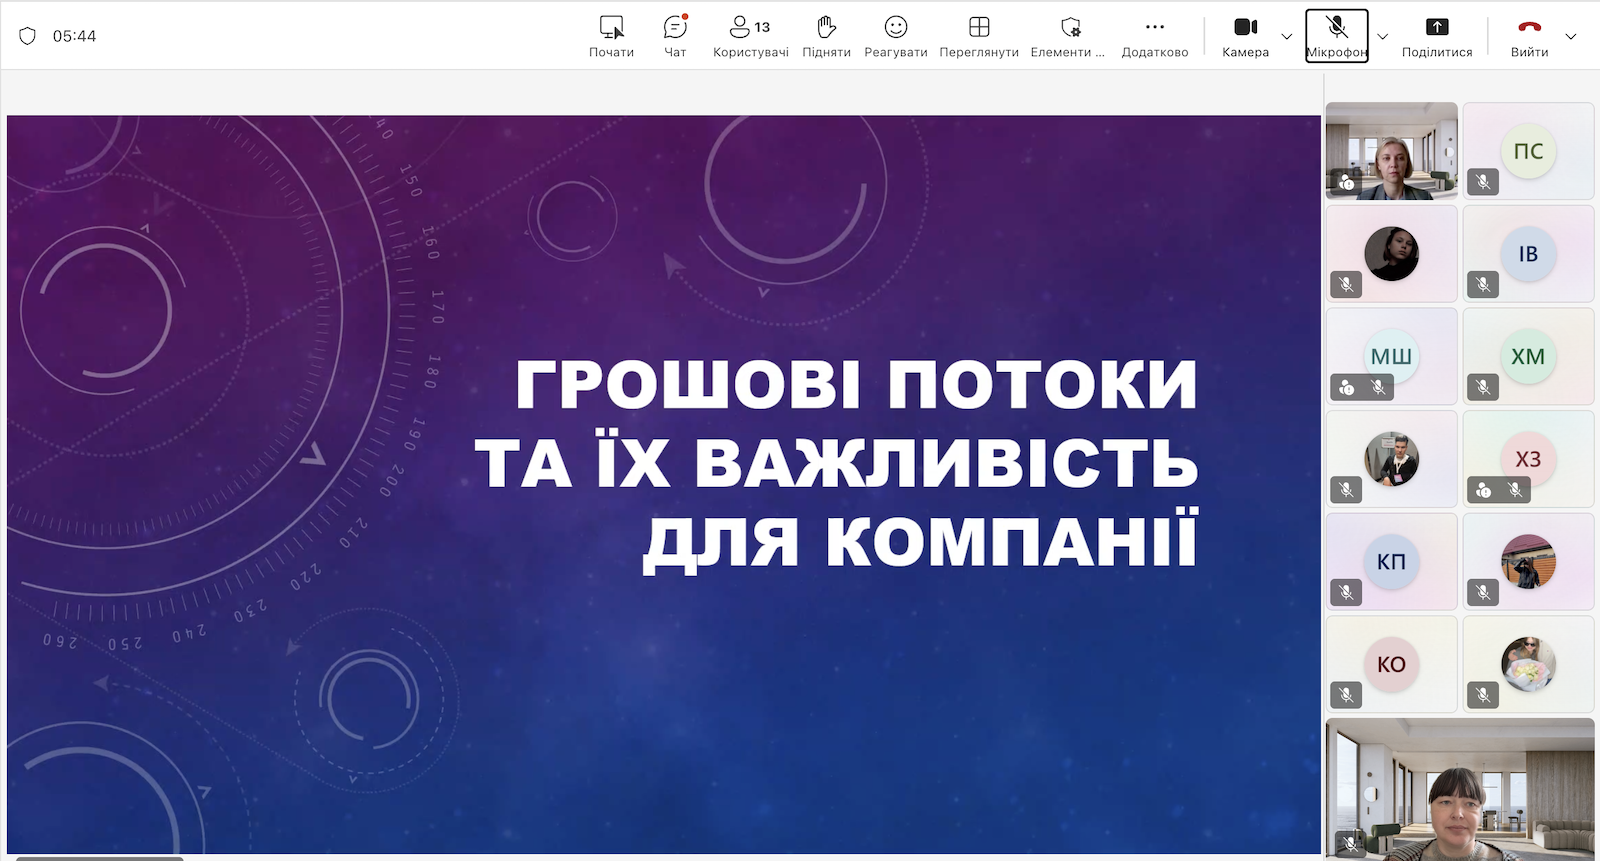Unmute with the Мікрофон toggle

(1336, 36)
